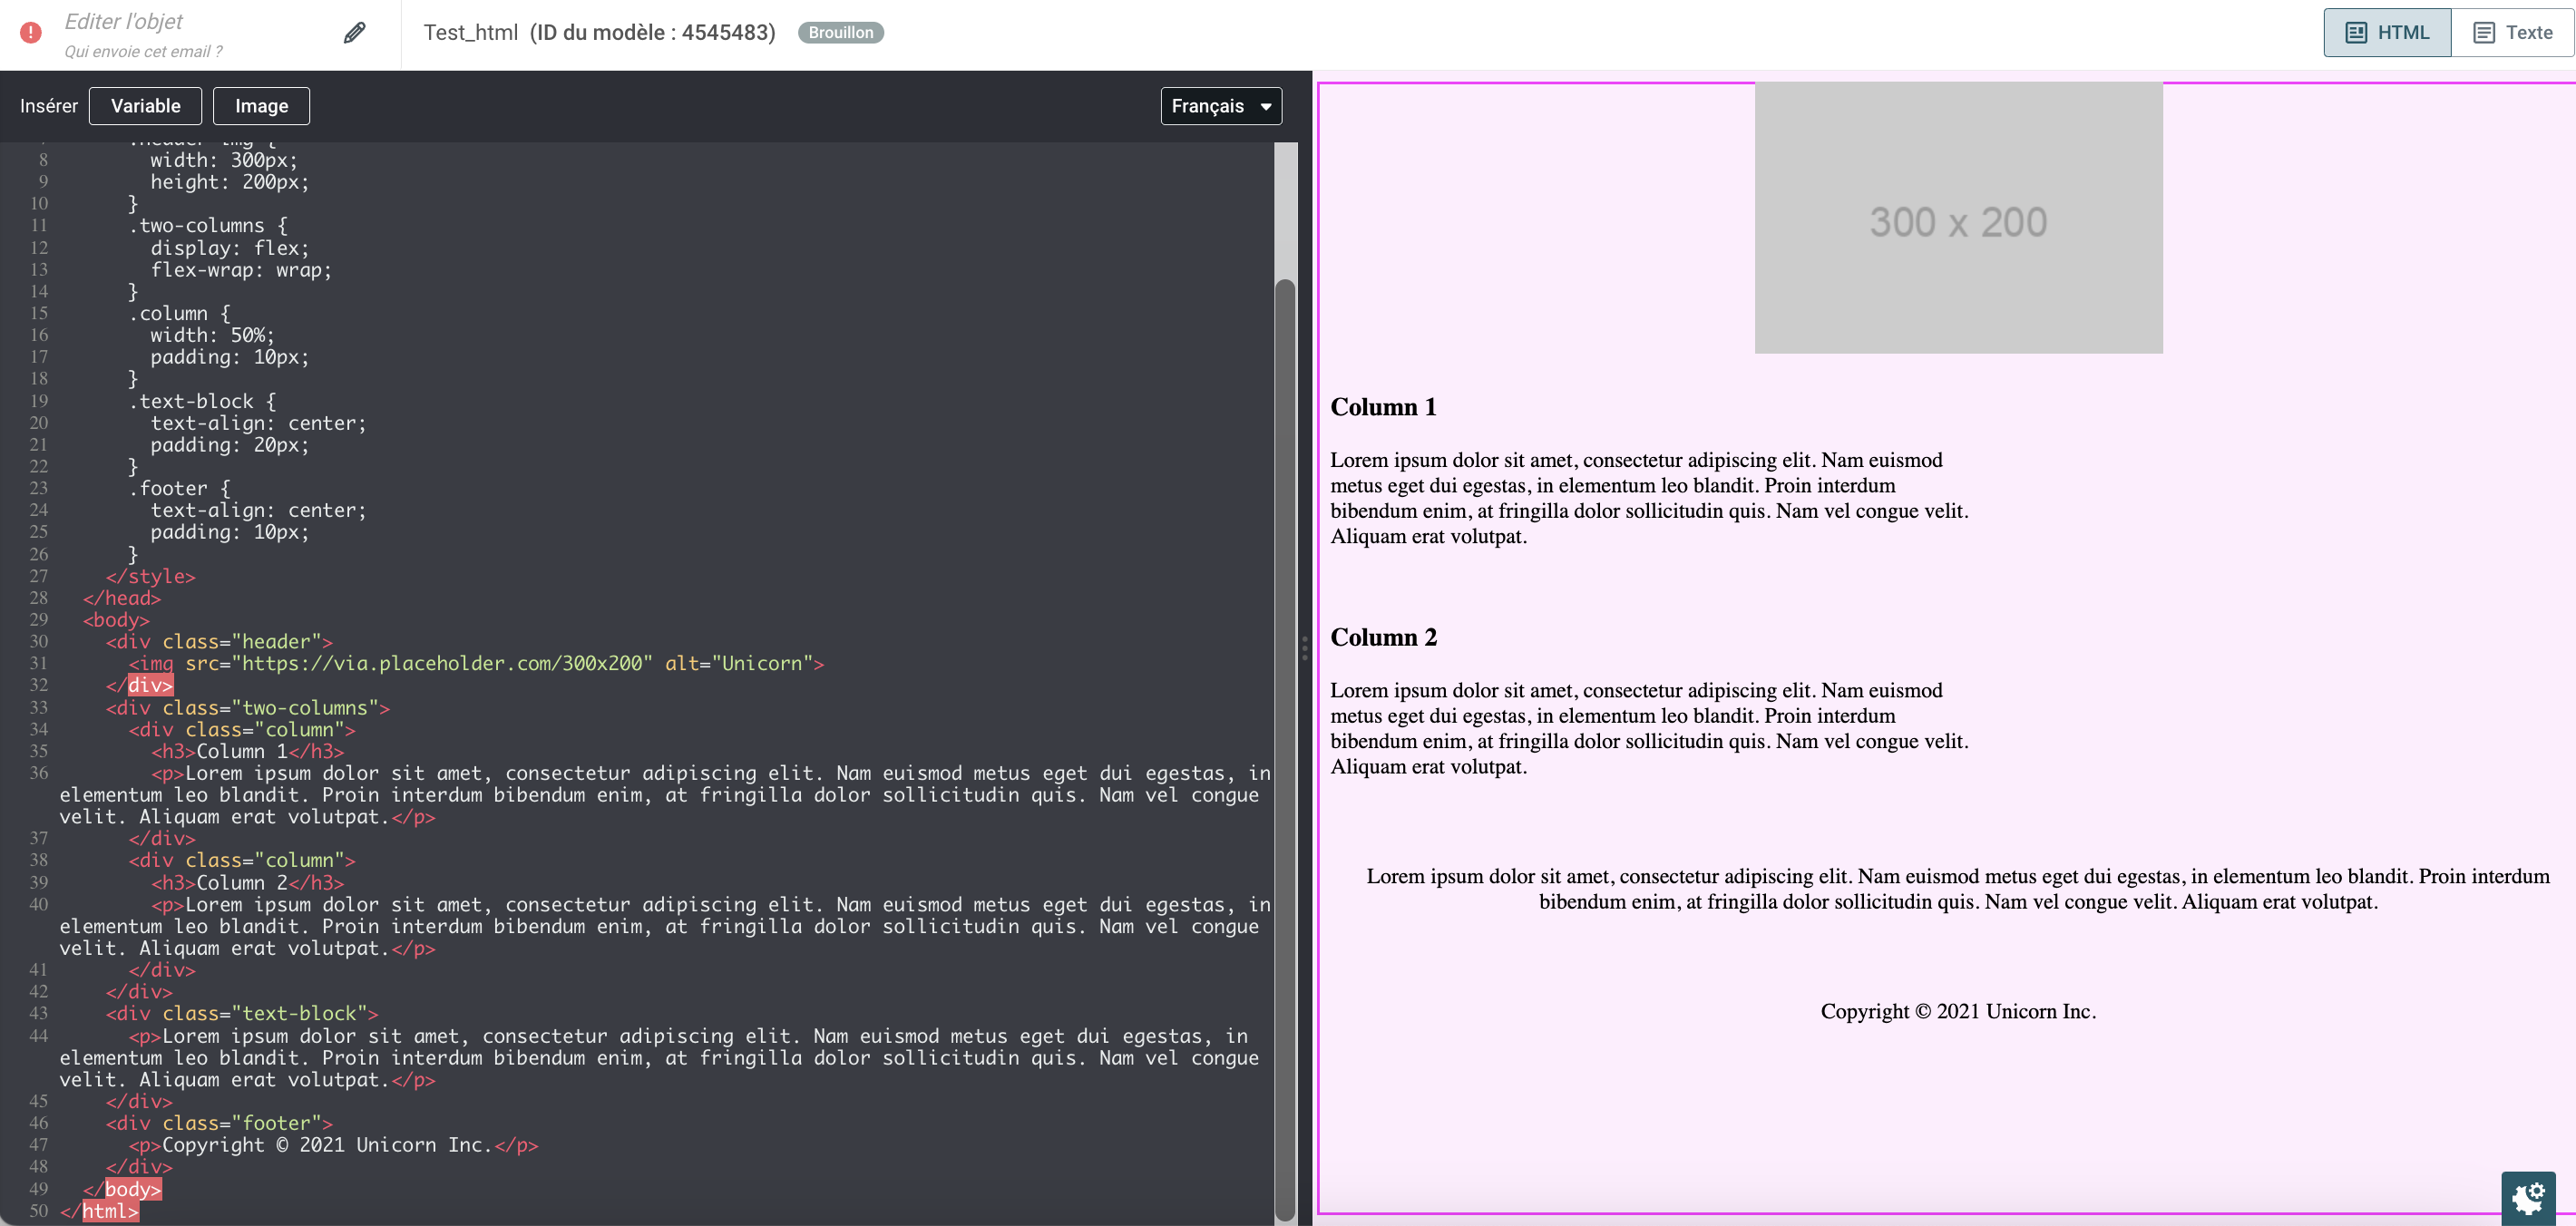
Task: Click the Test_html template title
Action: pos(470,32)
